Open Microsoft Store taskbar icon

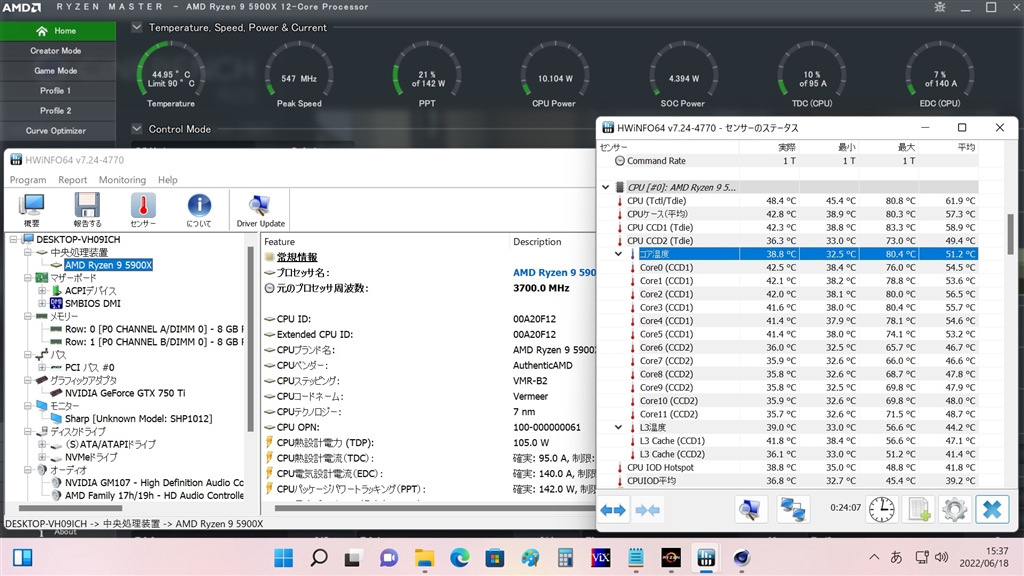(x=494, y=558)
